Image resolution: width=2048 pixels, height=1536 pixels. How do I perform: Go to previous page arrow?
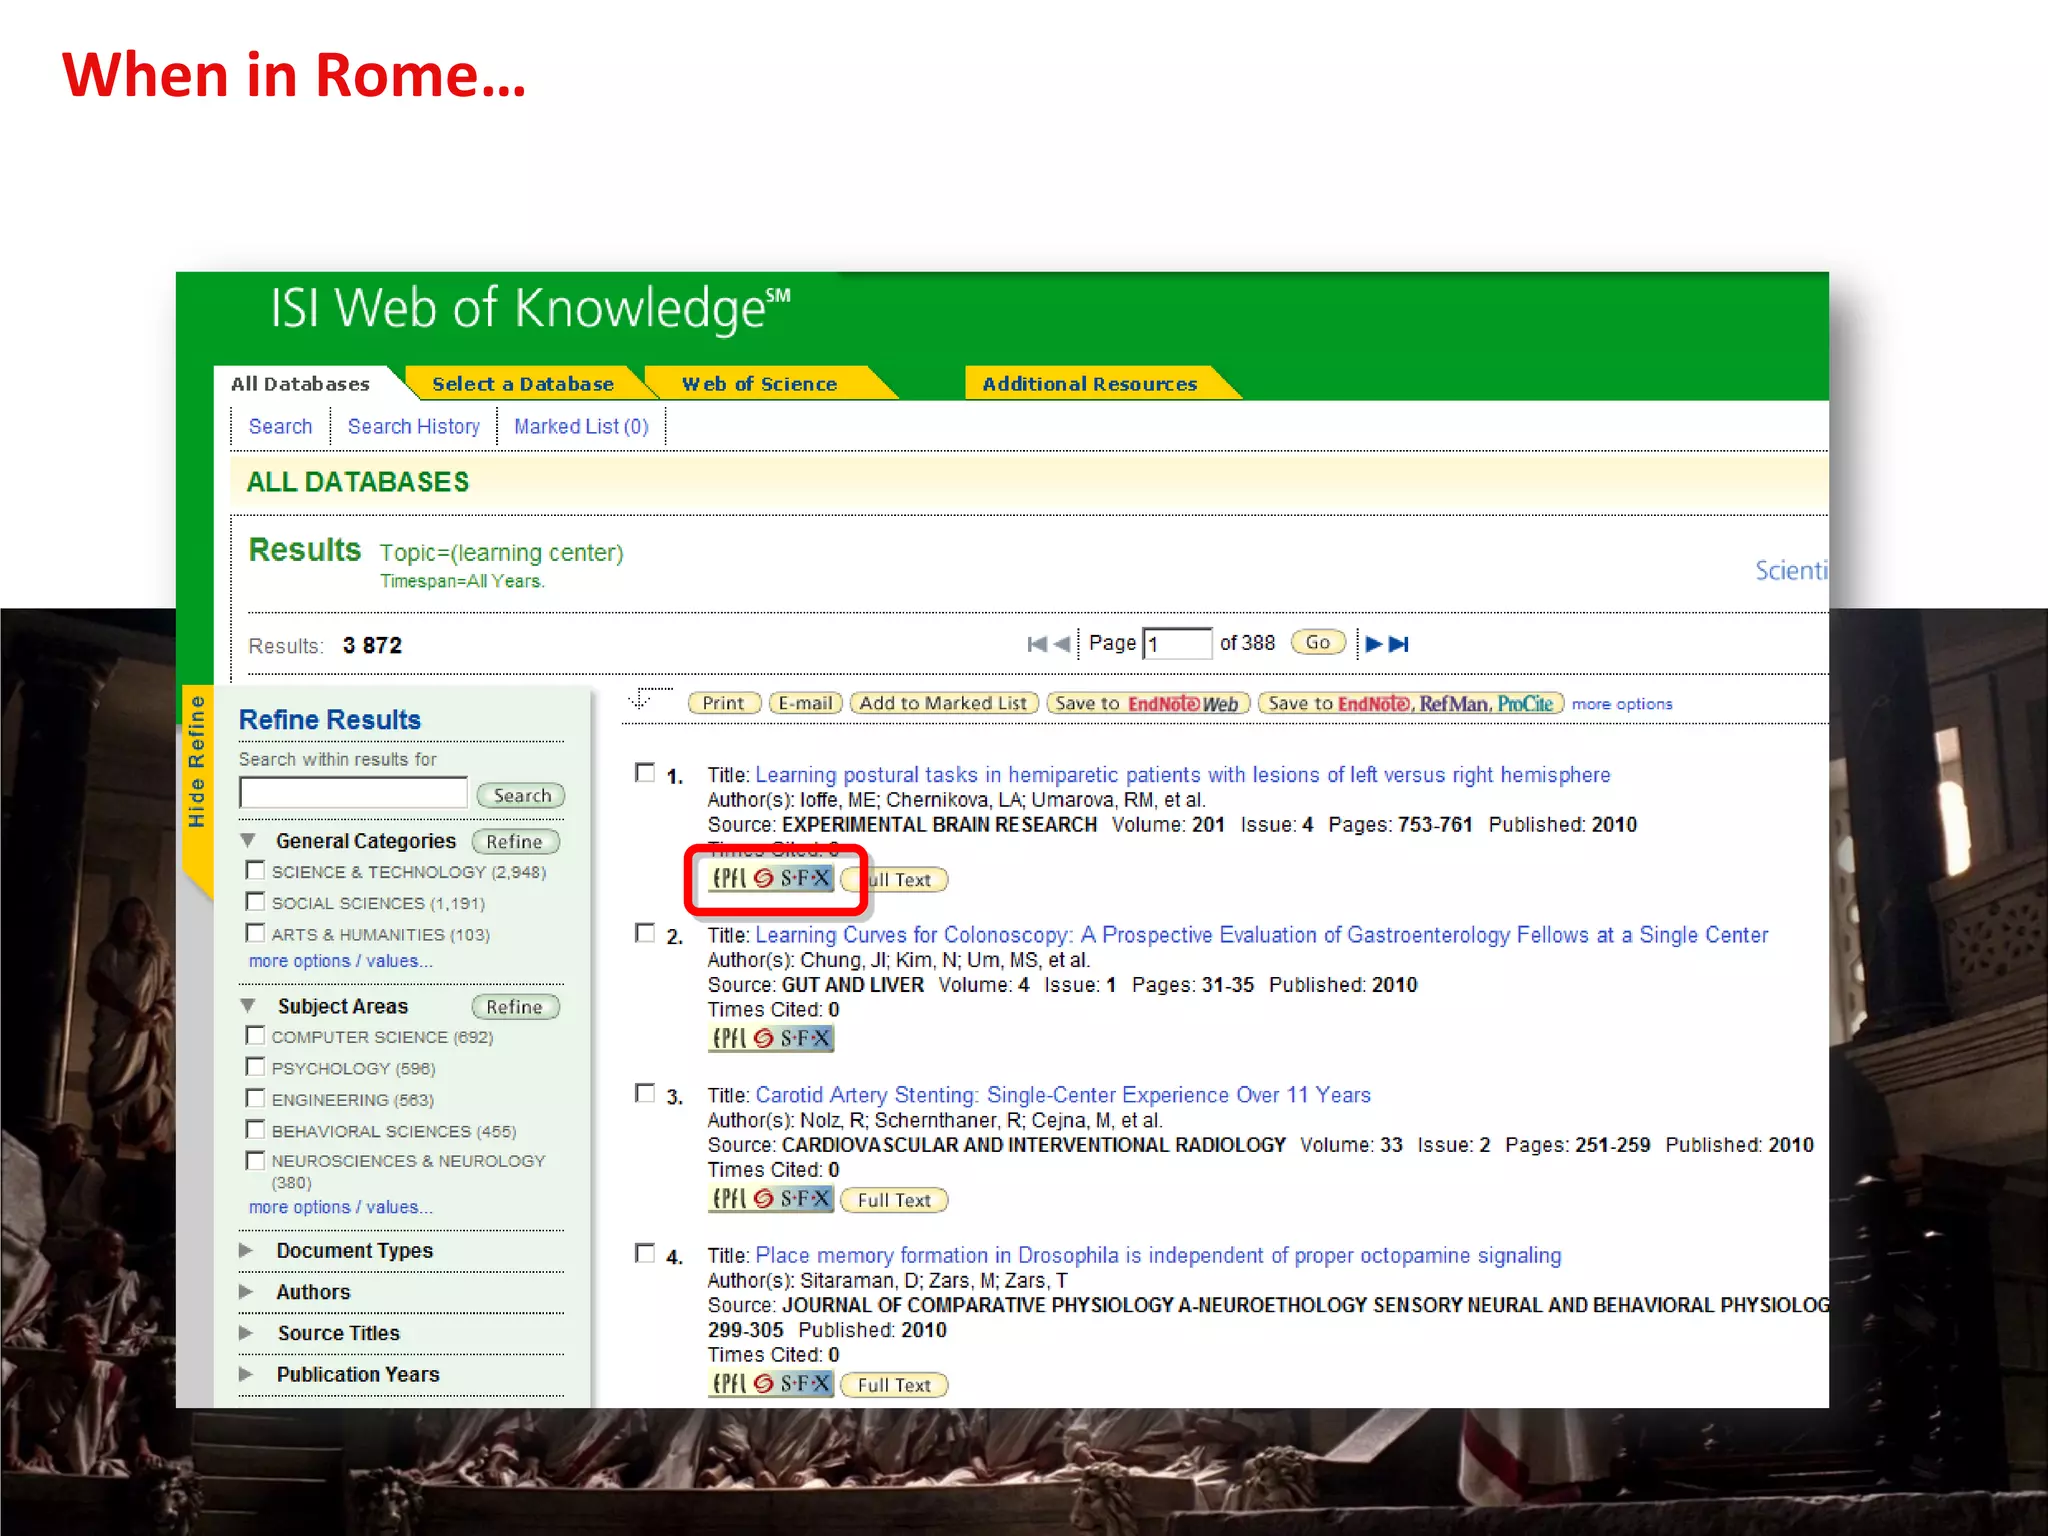coord(1062,644)
